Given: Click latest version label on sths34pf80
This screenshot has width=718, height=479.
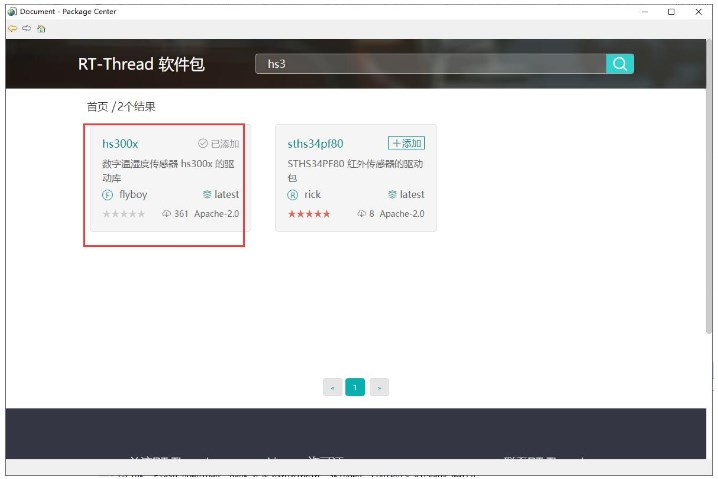Looking at the screenshot, I should (412, 195).
